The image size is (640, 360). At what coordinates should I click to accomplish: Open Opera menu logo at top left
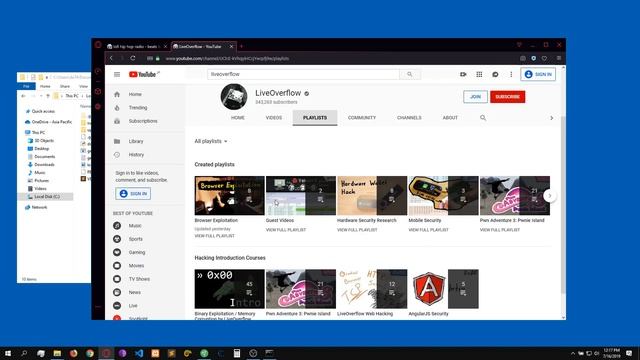click(98, 44)
